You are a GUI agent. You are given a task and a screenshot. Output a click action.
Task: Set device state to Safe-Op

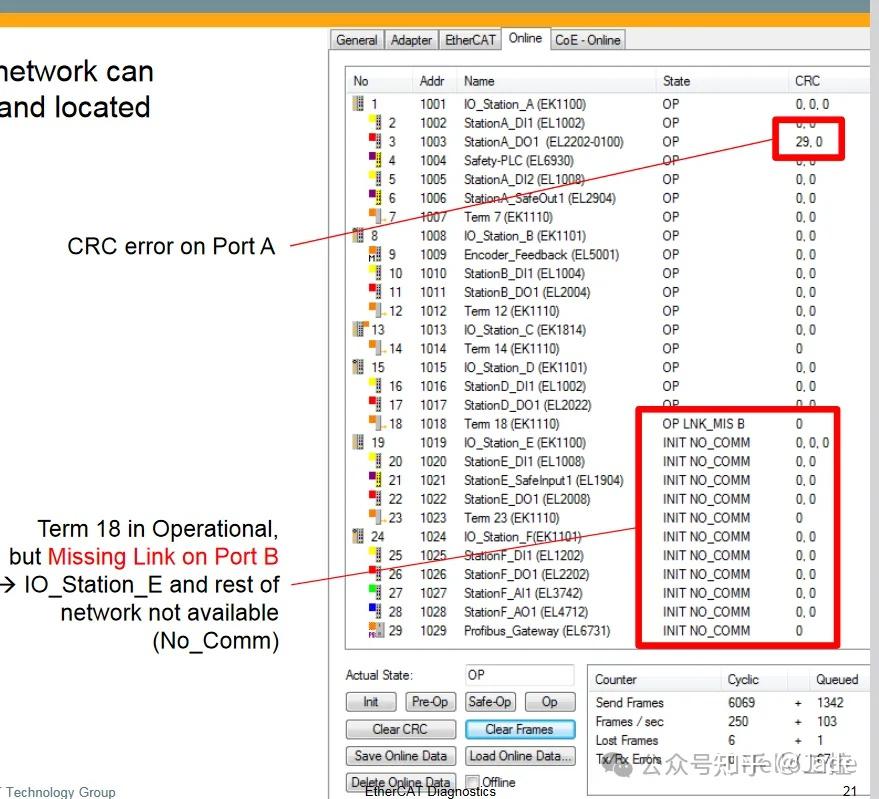[490, 702]
